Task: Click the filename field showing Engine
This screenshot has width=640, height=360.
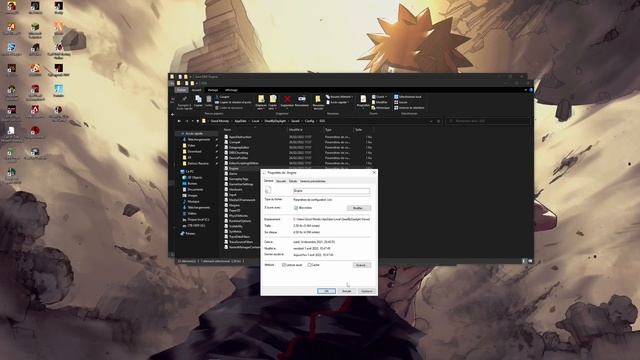Action: click(331, 191)
